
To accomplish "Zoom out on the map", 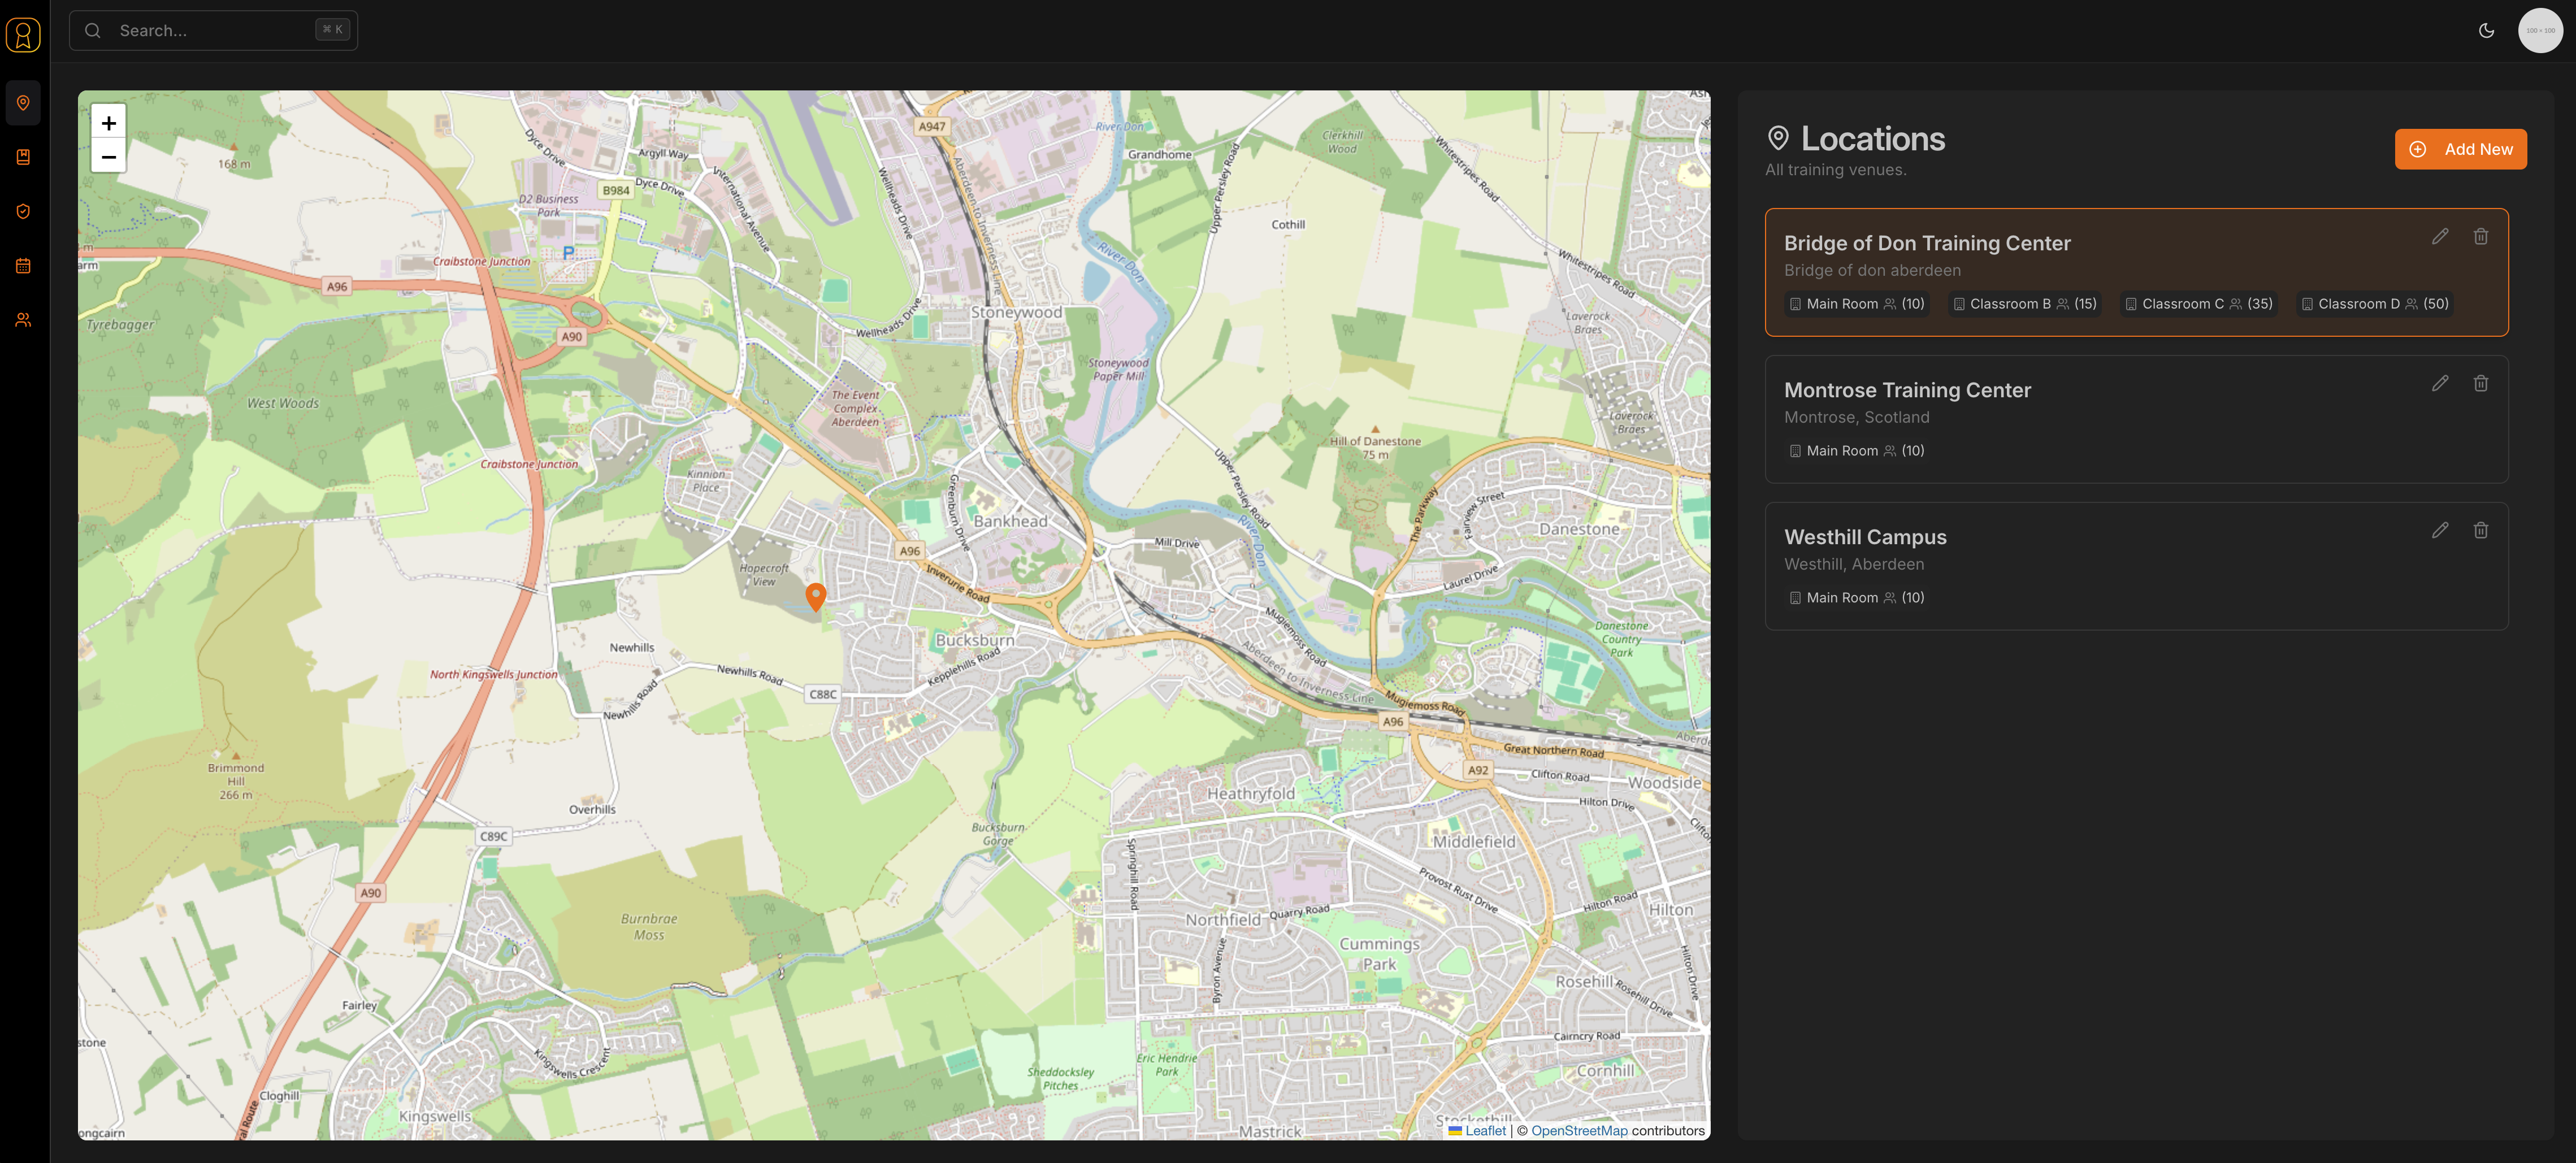I will click(109, 157).
